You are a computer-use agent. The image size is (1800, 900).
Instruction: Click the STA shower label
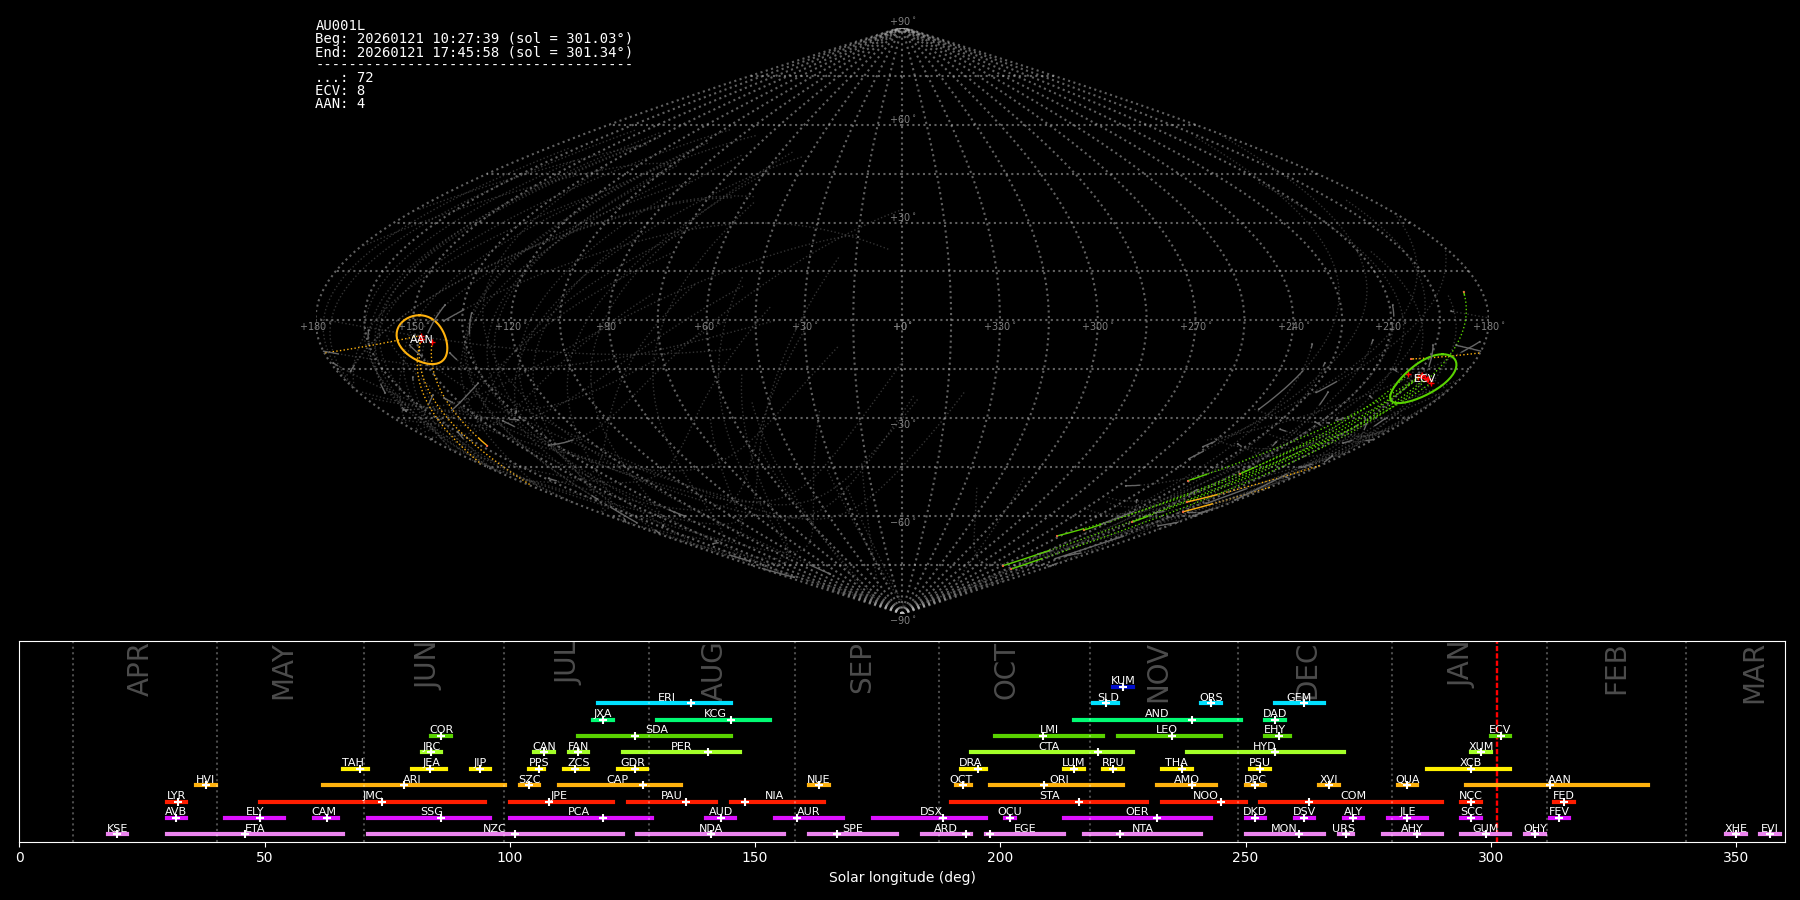pos(1050,796)
